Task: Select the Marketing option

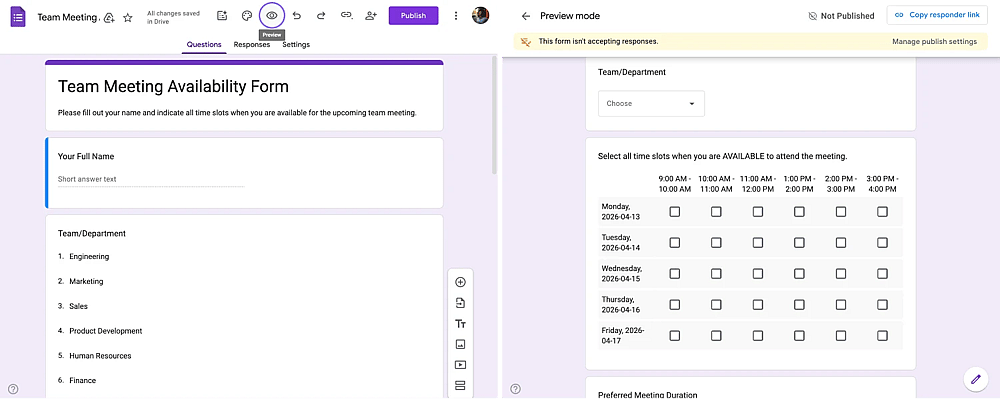Action: 86,281
